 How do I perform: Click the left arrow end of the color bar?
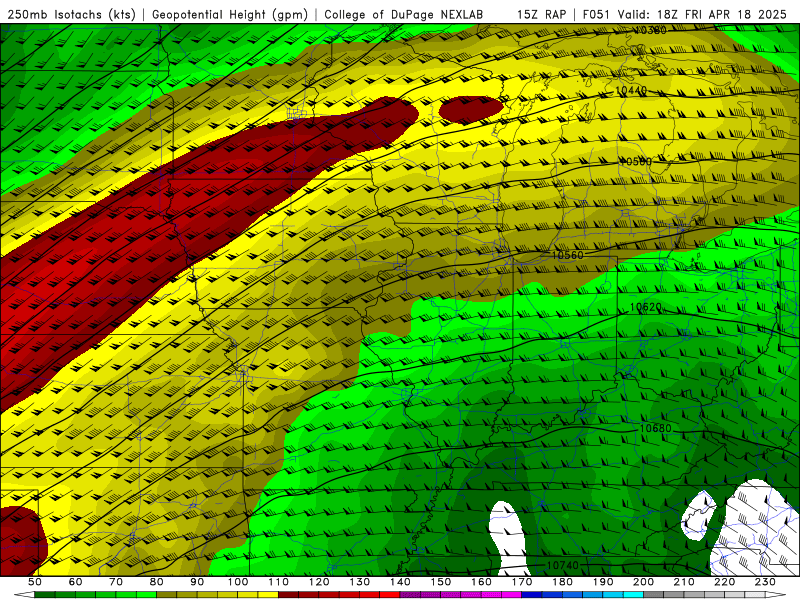(x=24, y=595)
